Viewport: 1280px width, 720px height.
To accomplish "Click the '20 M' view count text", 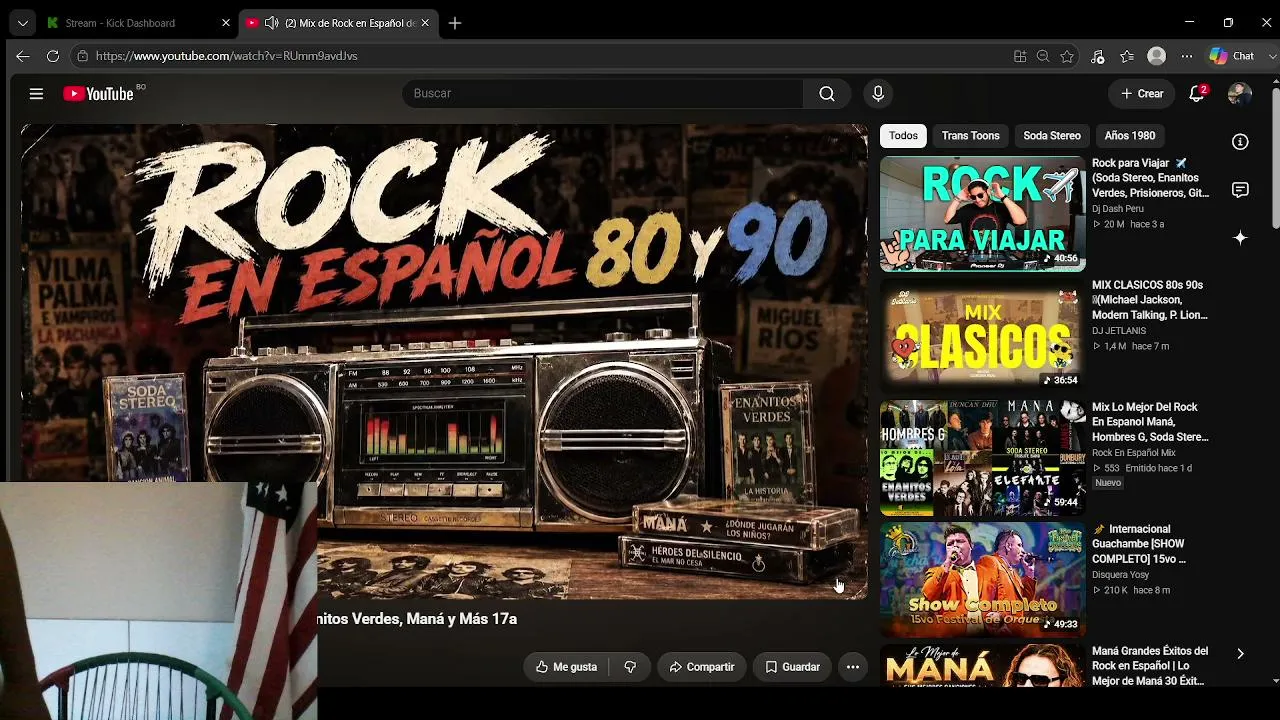I will (x=1114, y=224).
